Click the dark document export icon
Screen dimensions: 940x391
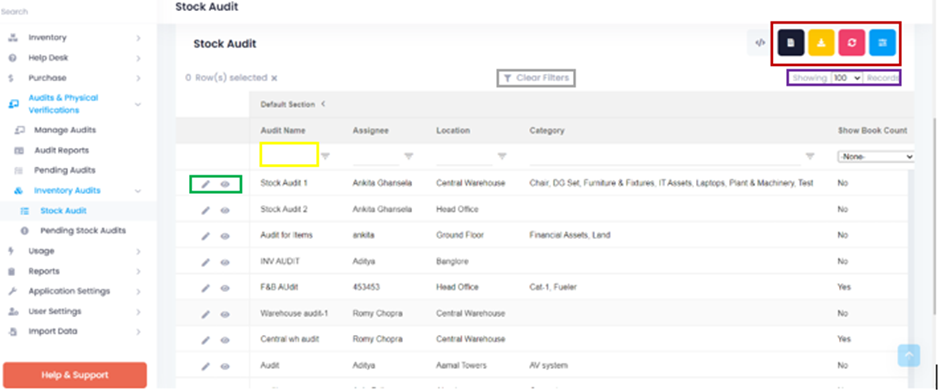pyautogui.click(x=791, y=43)
